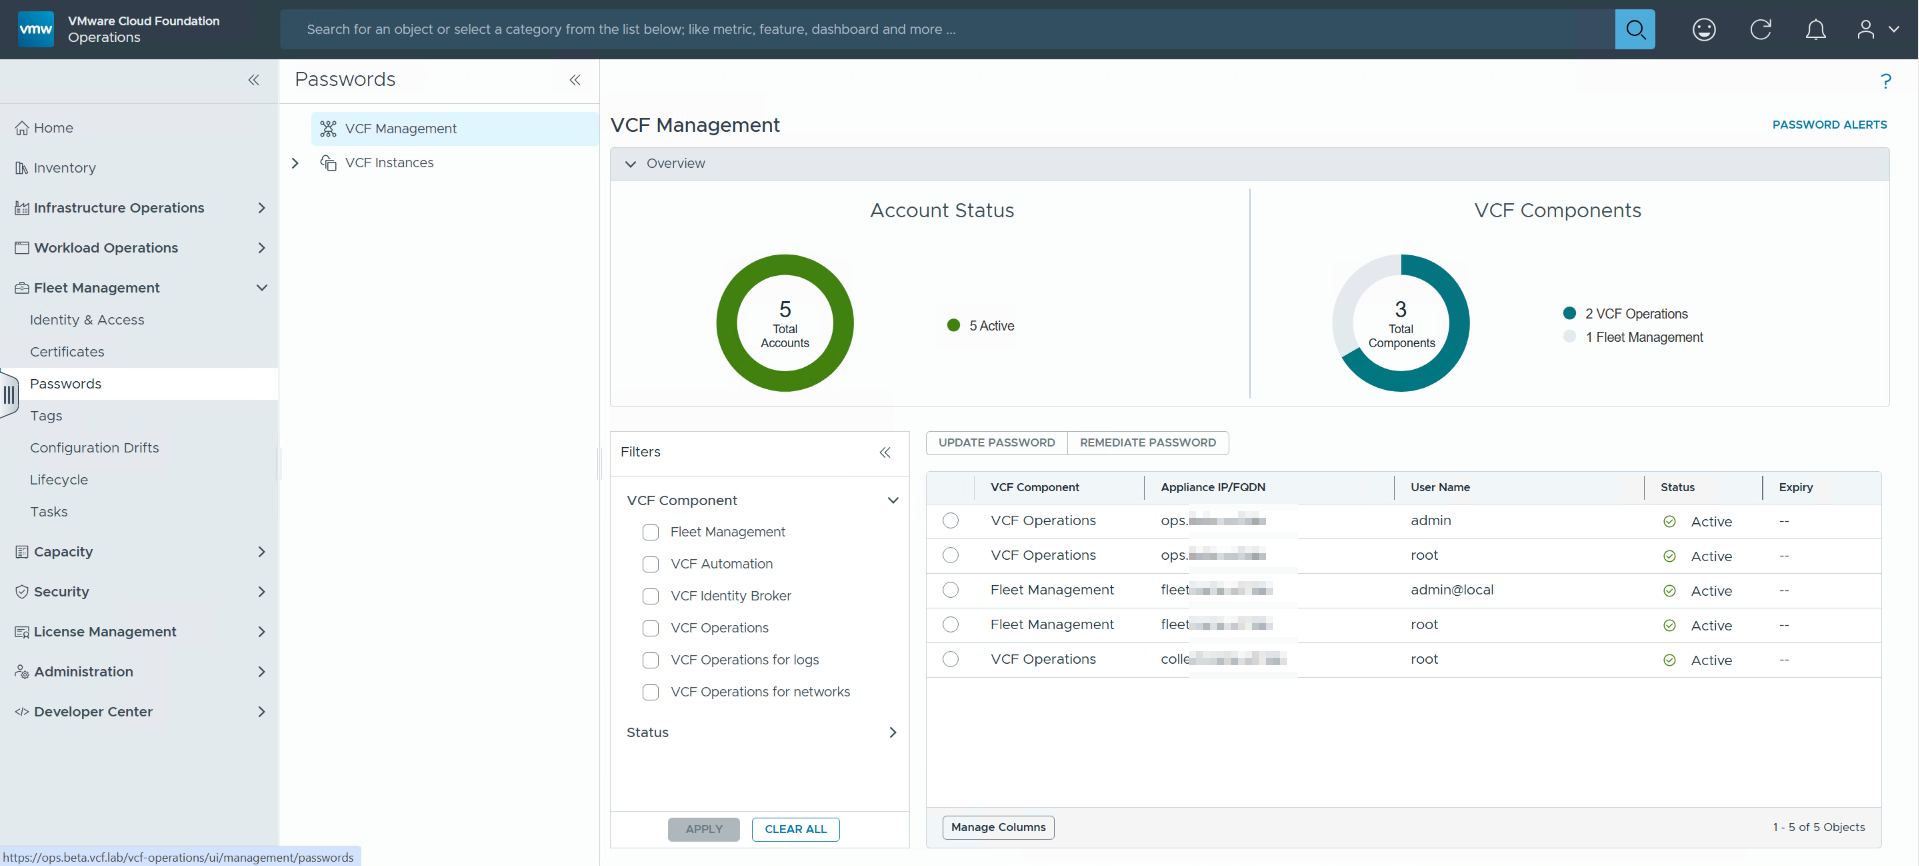Open the notifications bell
The height and width of the screenshot is (866, 1919).
1816,30
